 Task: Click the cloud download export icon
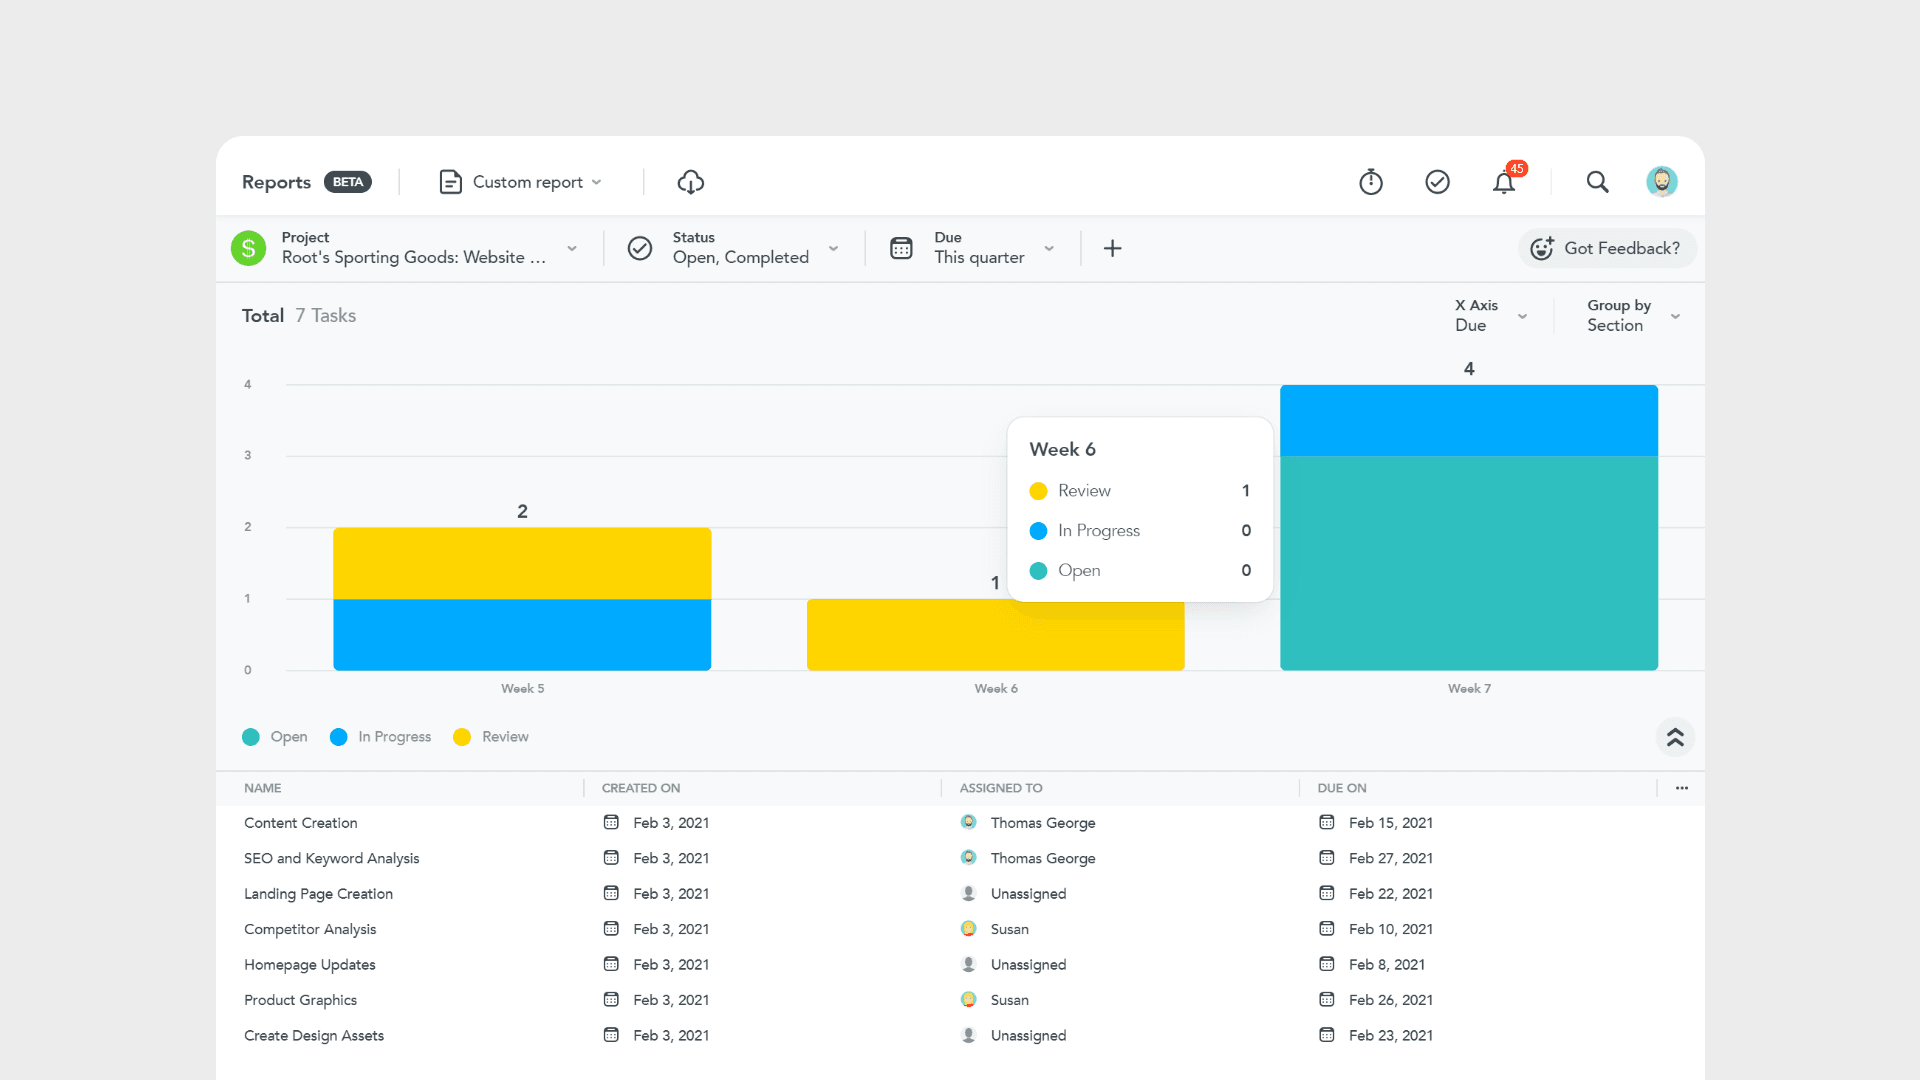click(x=690, y=182)
